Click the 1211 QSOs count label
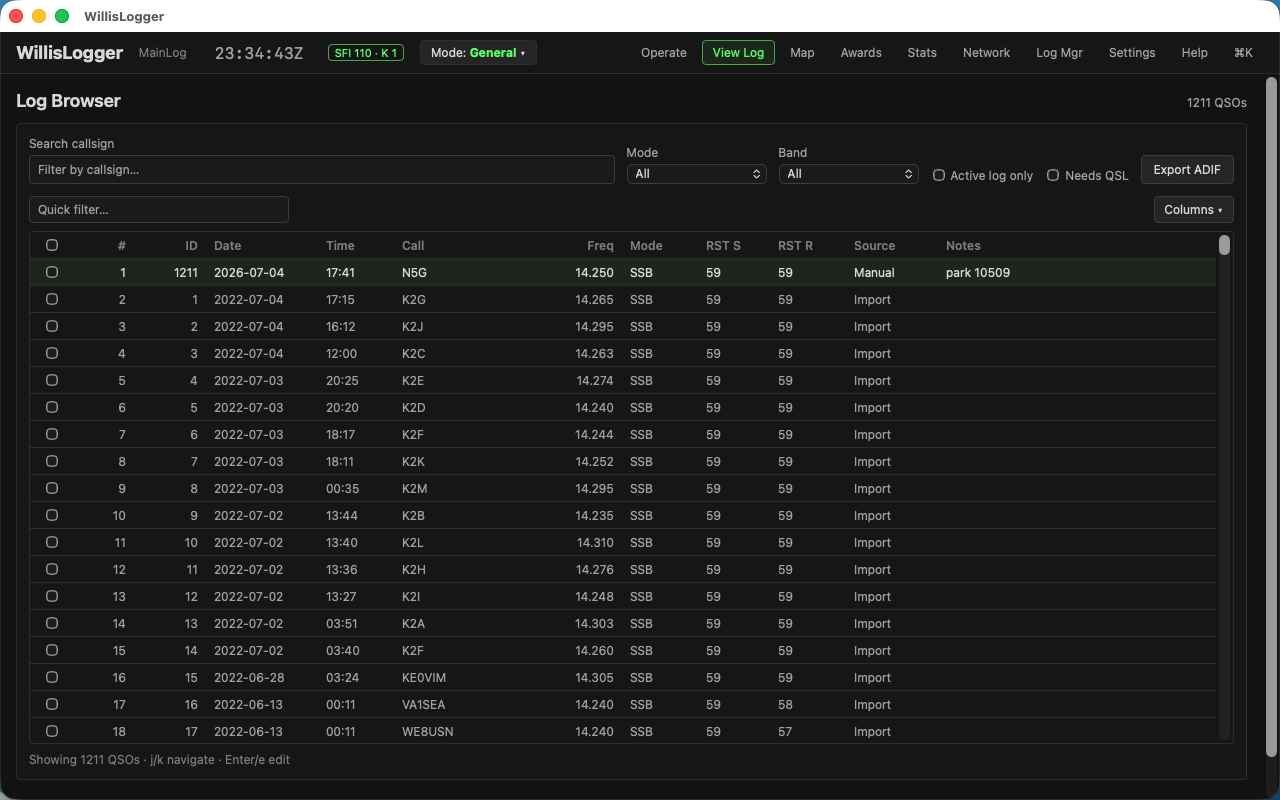Screen dimensions: 1280x800 1217,102
